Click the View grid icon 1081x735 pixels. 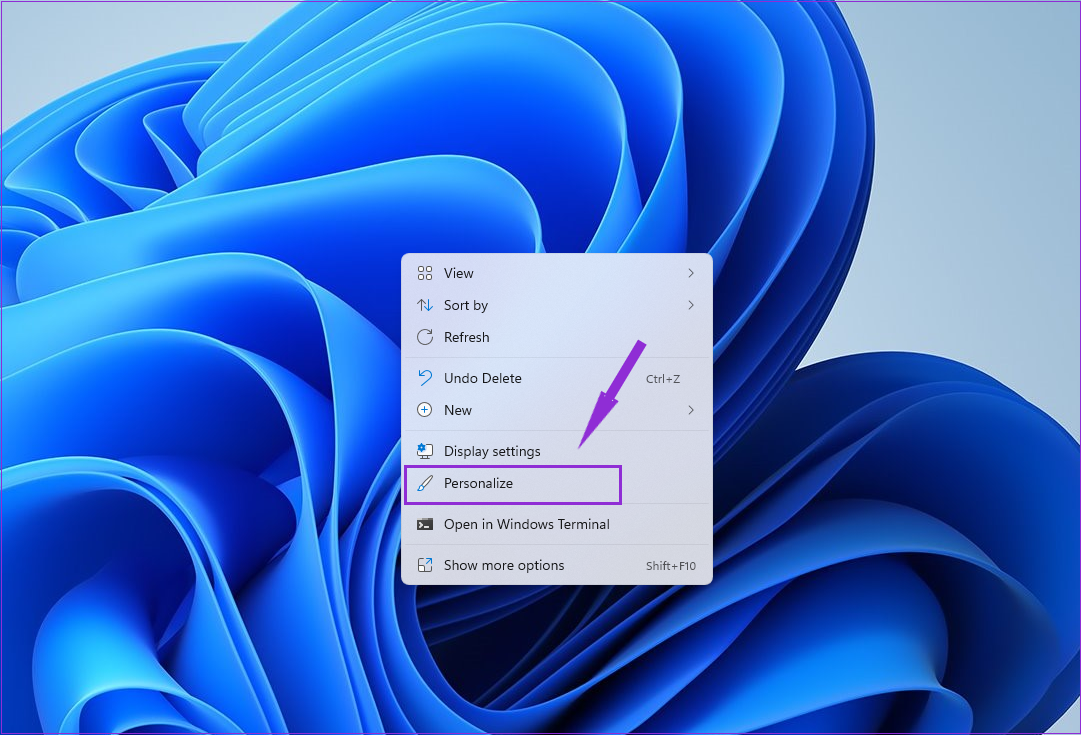click(x=426, y=272)
